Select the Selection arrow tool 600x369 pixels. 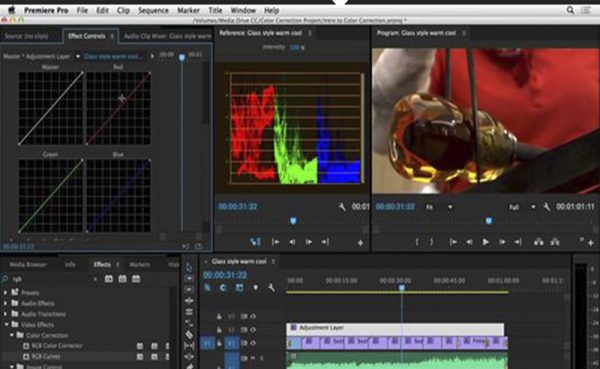pos(189,268)
